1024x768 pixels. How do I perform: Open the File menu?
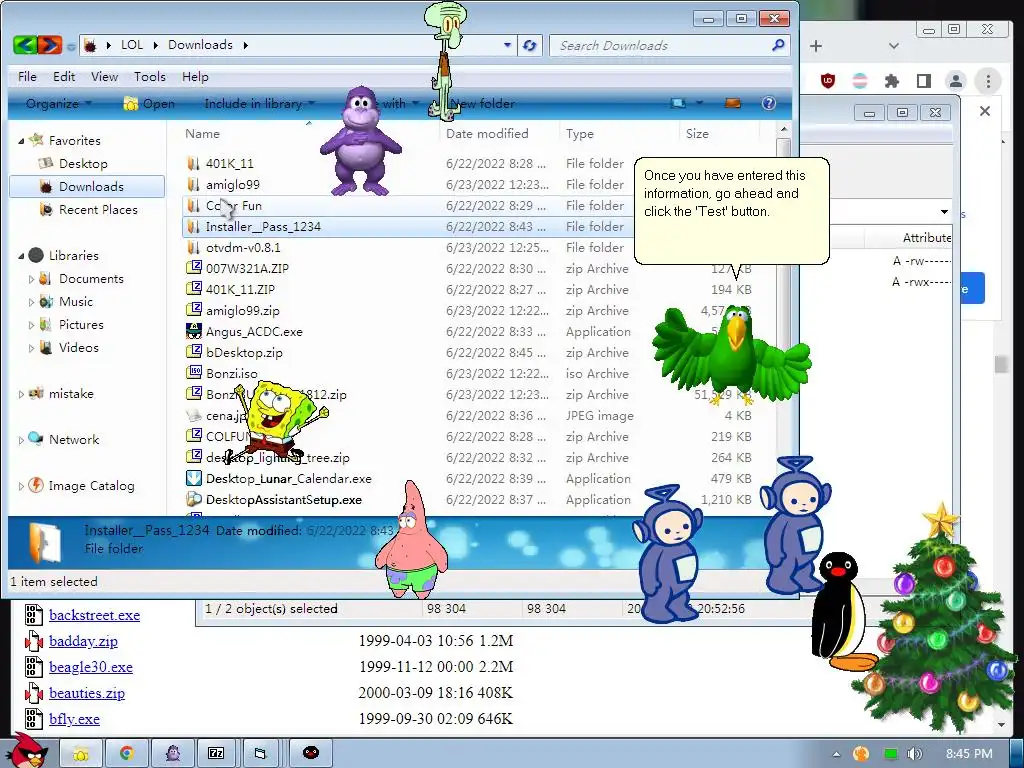27,76
